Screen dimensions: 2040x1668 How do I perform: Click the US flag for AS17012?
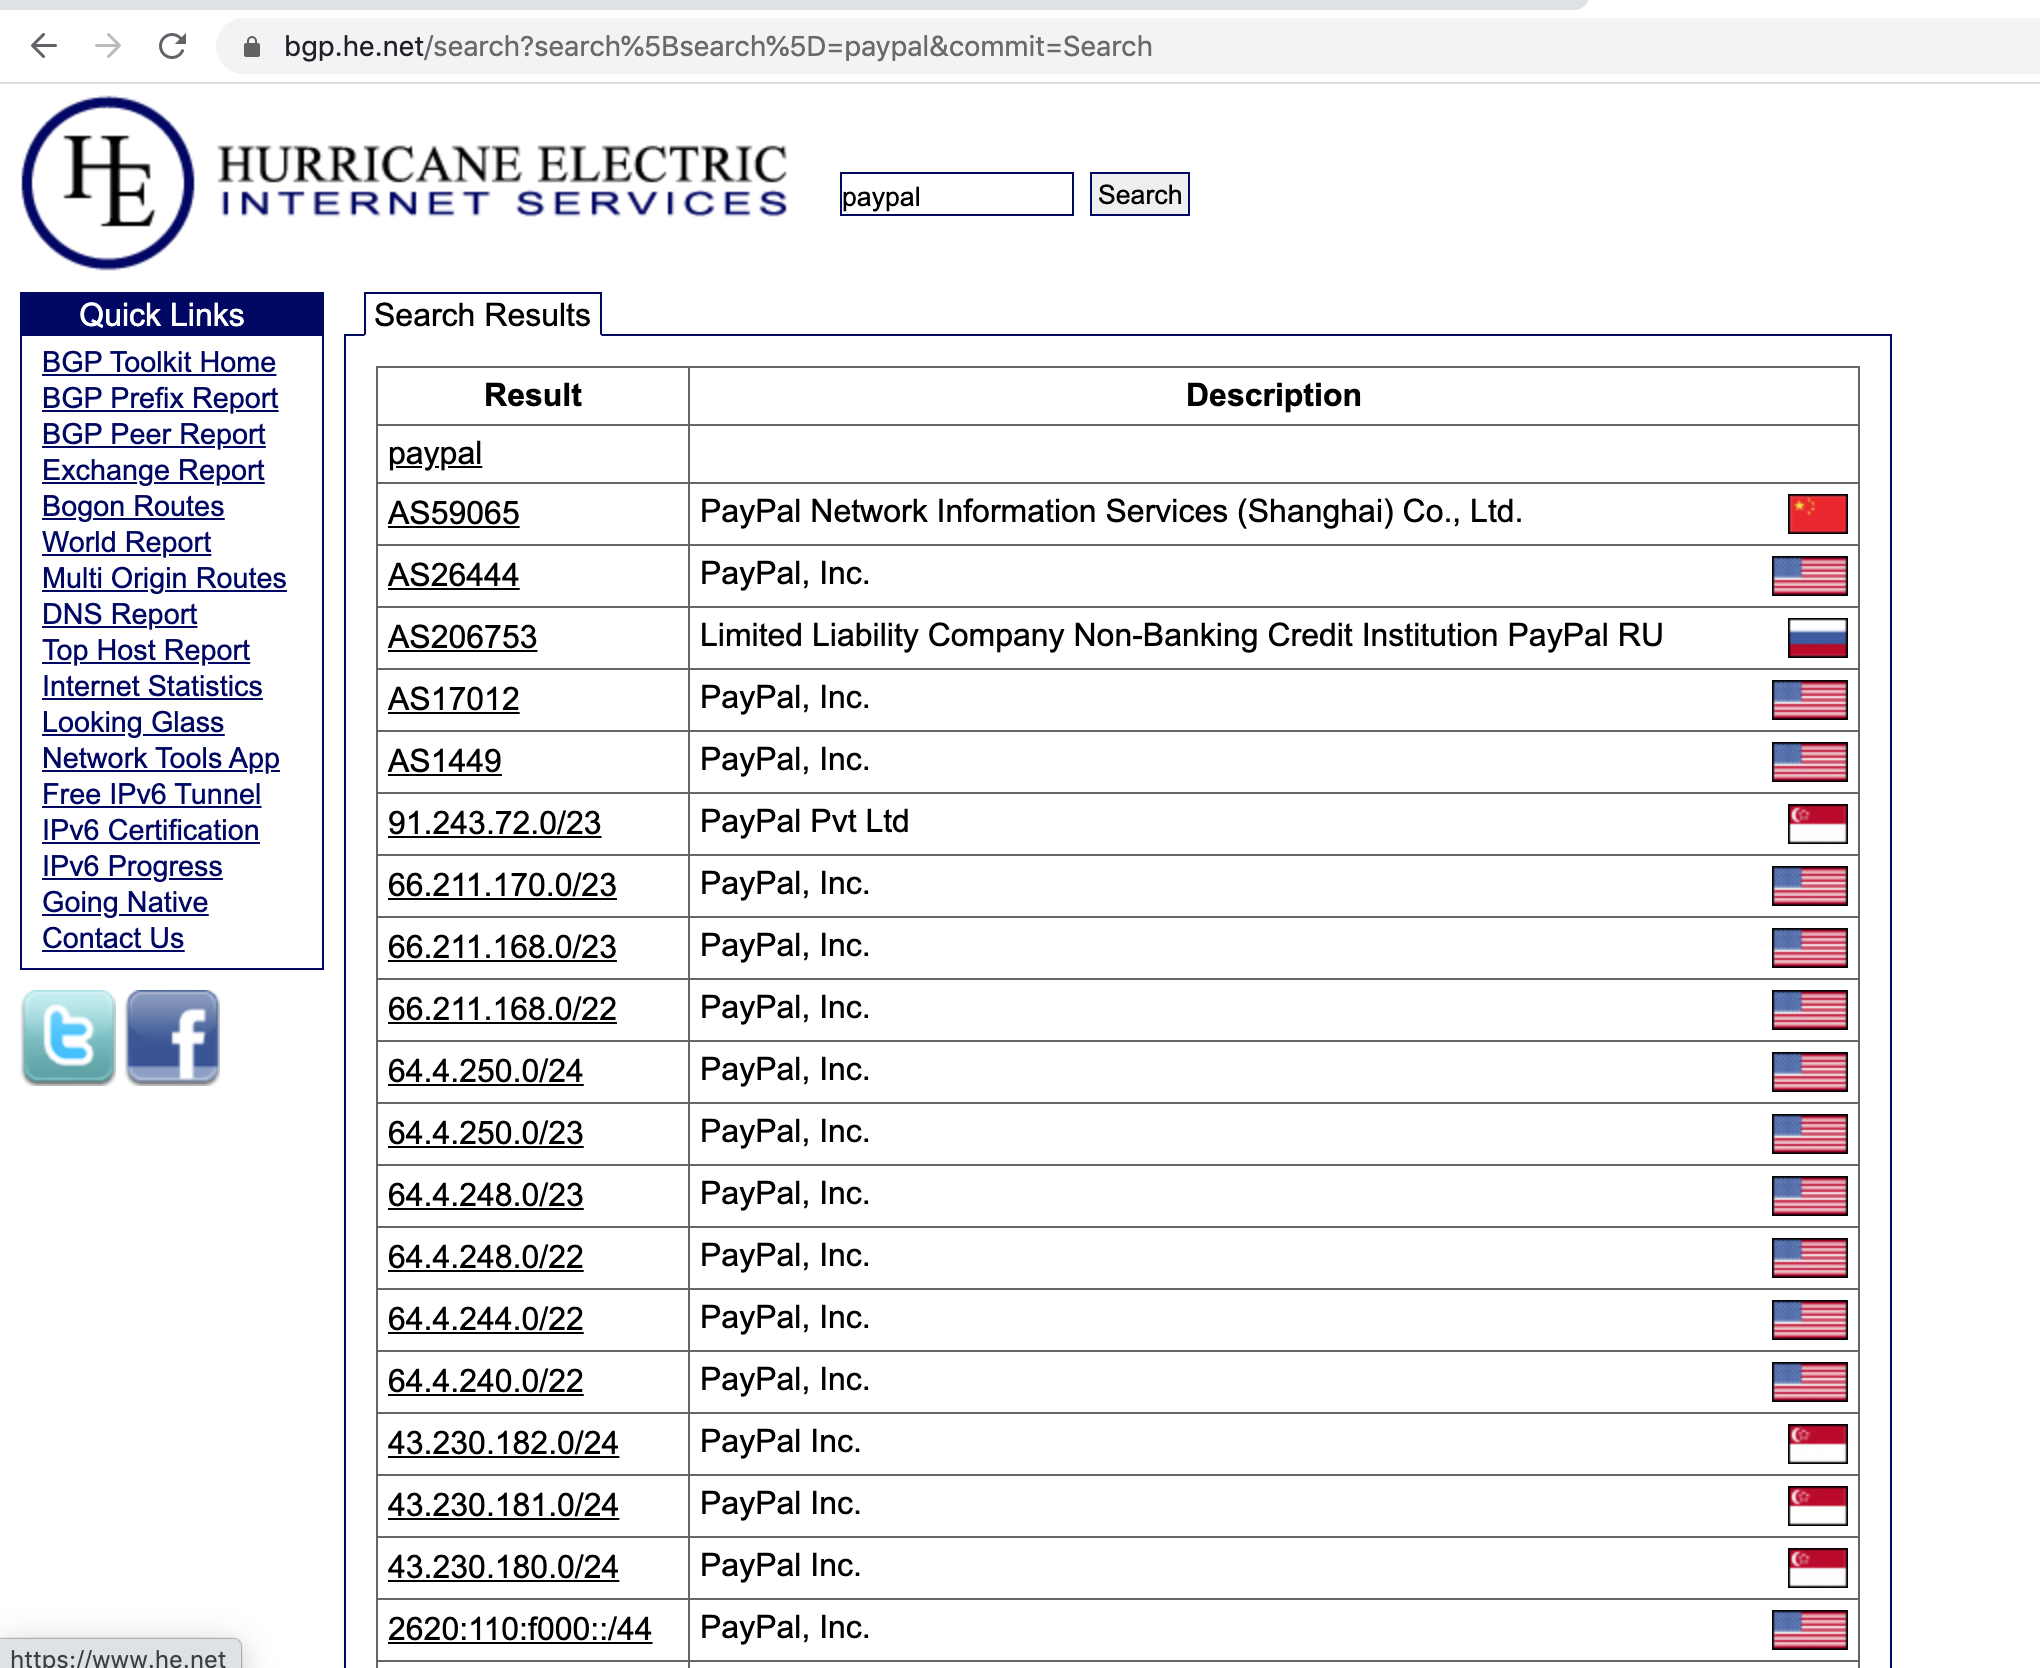click(x=1809, y=700)
